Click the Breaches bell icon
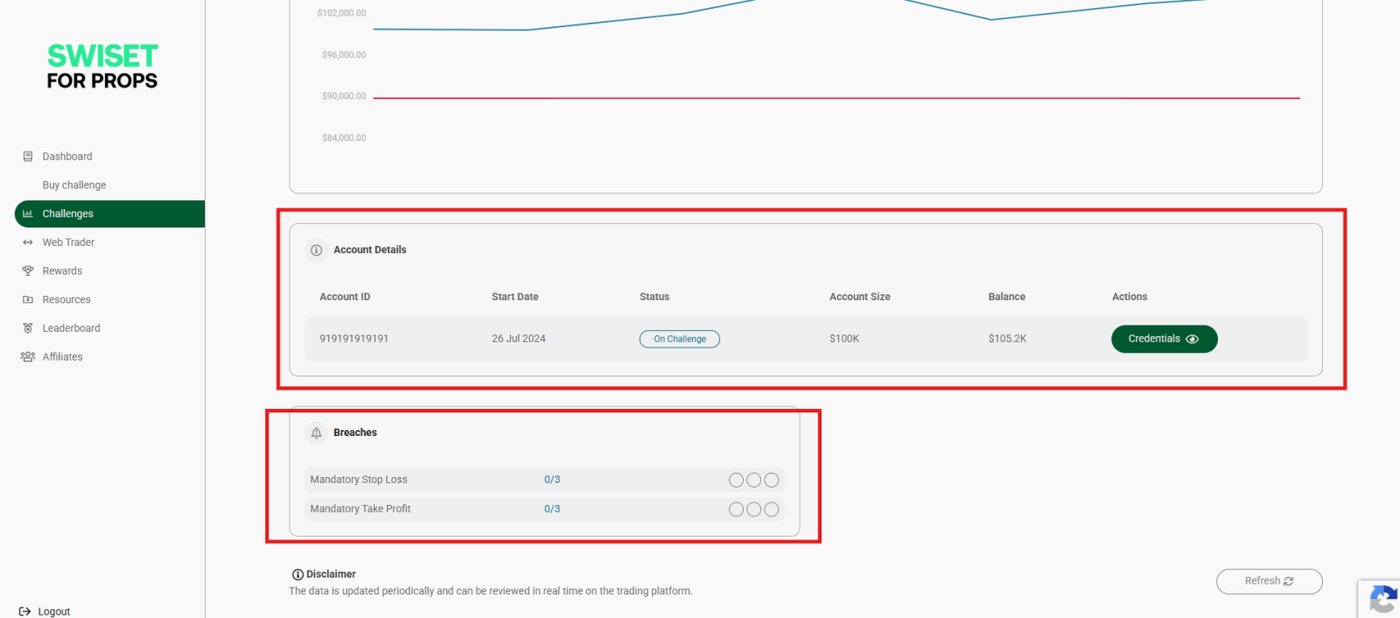Screen dimensions: 1400x618 pyautogui.click(x=316, y=433)
